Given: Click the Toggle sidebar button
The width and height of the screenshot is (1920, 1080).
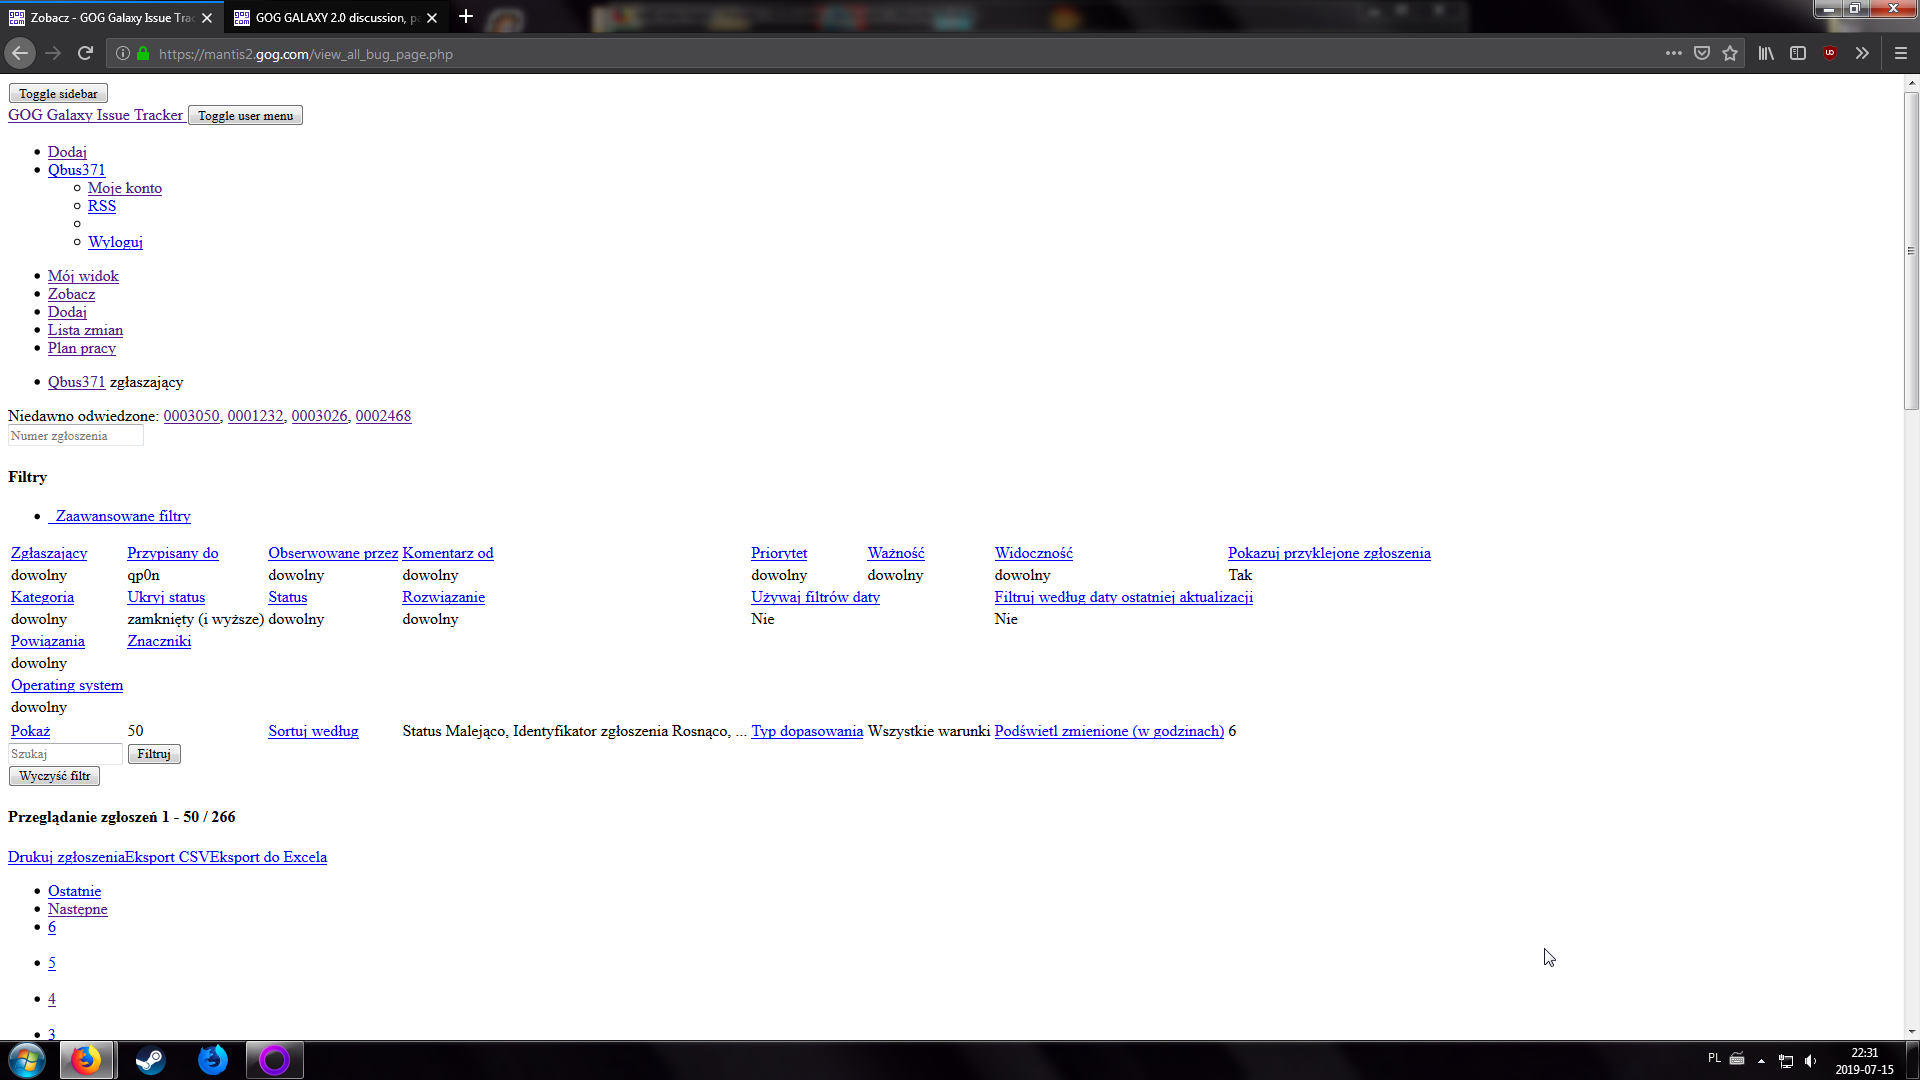Looking at the screenshot, I should [x=58, y=93].
